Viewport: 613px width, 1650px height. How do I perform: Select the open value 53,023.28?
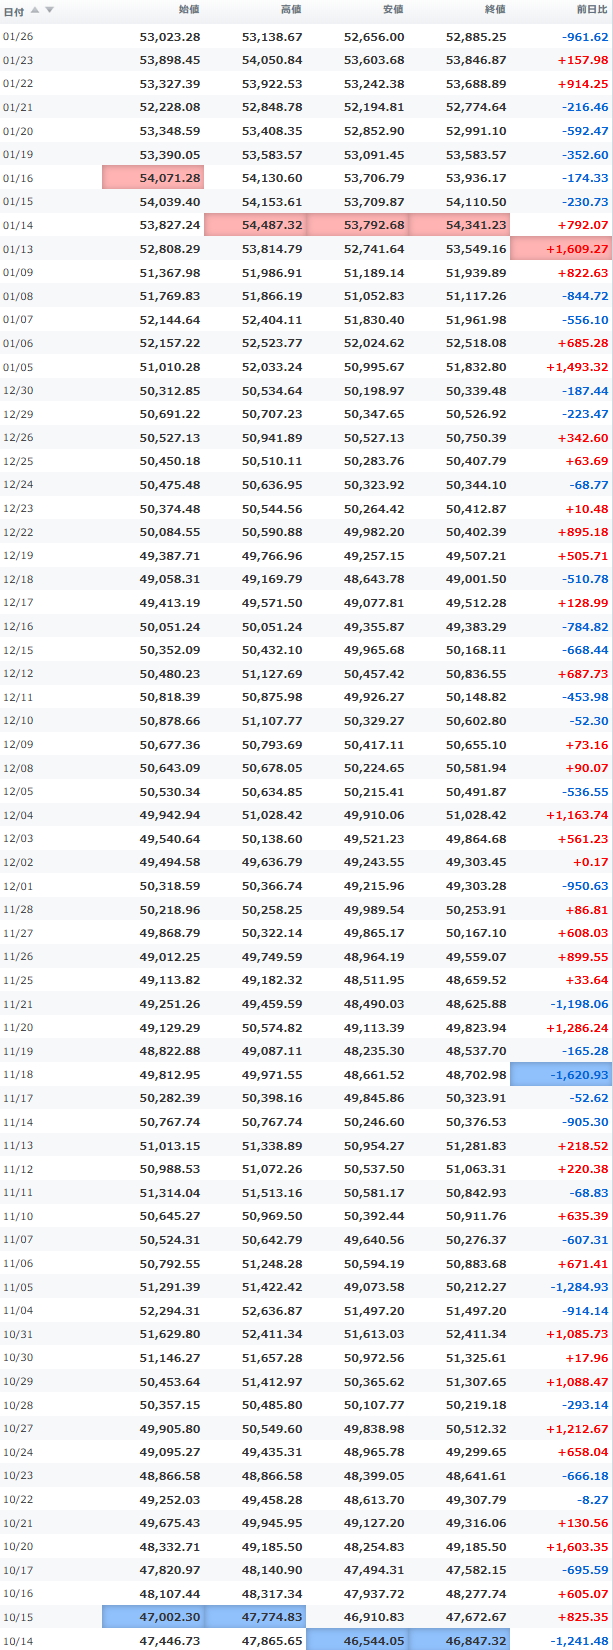170,37
